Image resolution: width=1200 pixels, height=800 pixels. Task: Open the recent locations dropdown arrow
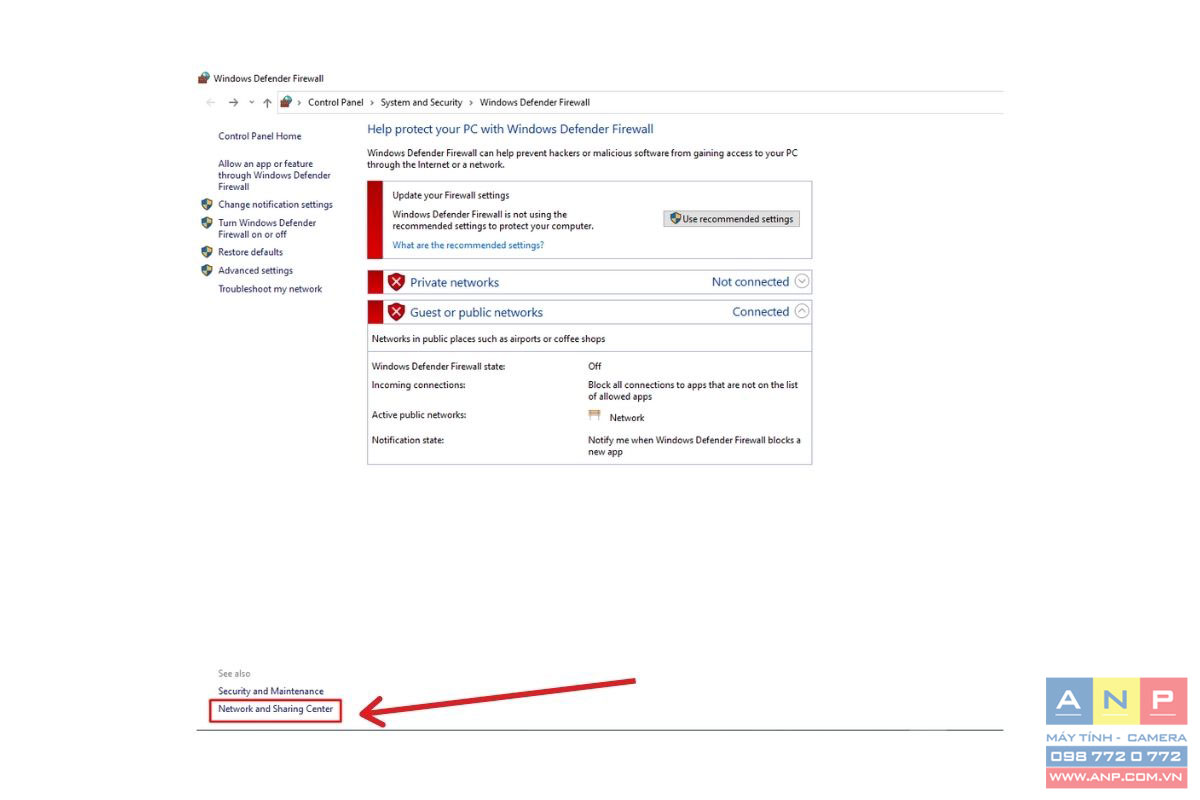coord(251,102)
